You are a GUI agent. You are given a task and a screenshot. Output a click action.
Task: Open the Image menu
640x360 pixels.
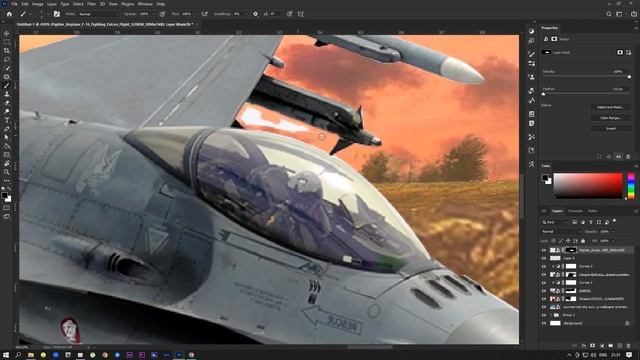pos(38,4)
